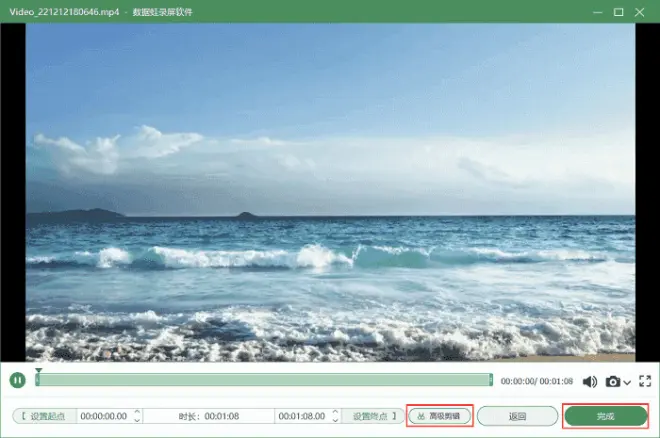The image size is (660, 438).
Task: Click the trim handle at the timeline end
Action: pos(491,380)
